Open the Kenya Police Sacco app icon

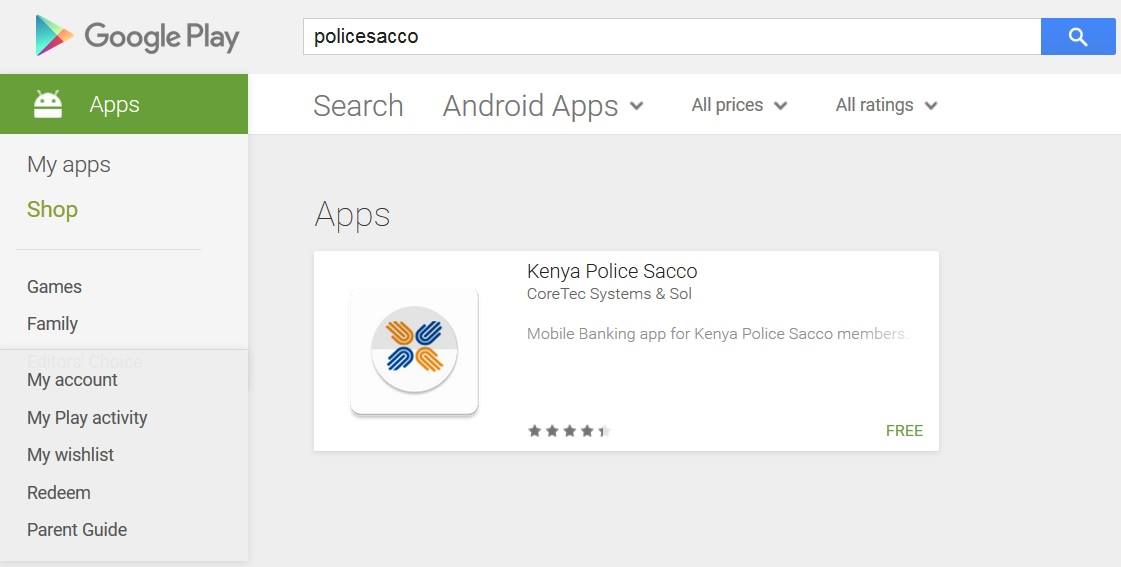click(x=414, y=350)
